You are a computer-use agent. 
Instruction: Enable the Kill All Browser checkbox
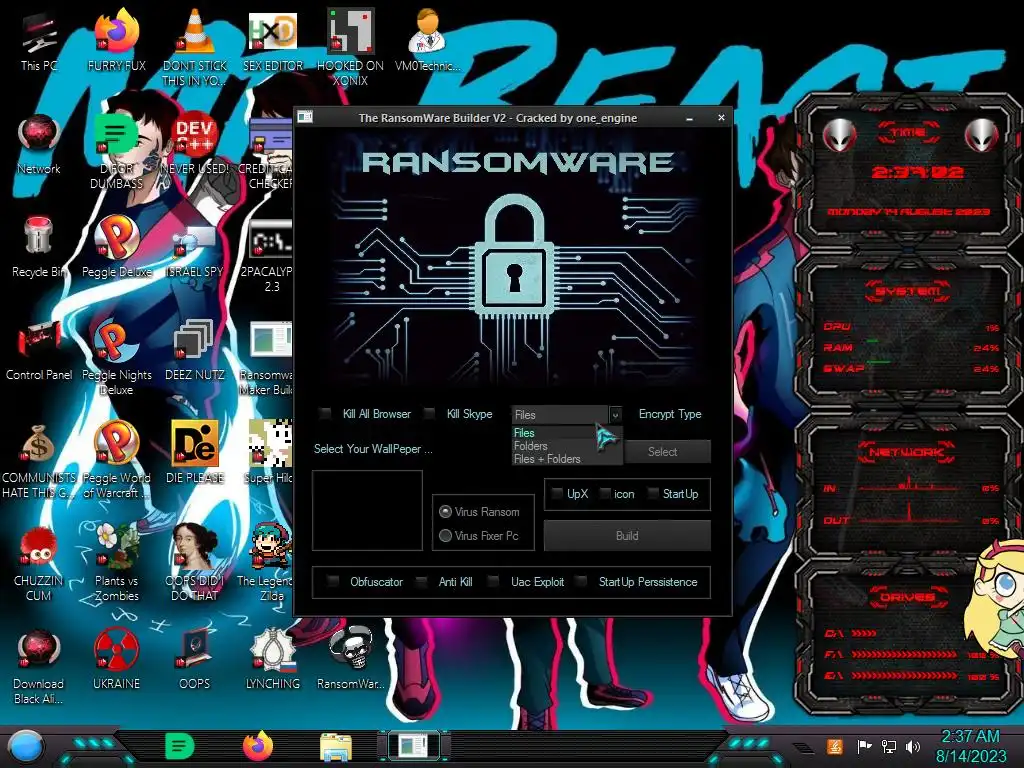[x=325, y=413]
